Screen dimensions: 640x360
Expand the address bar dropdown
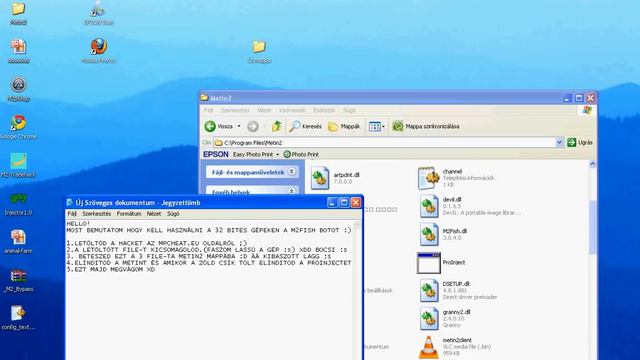point(559,142)
